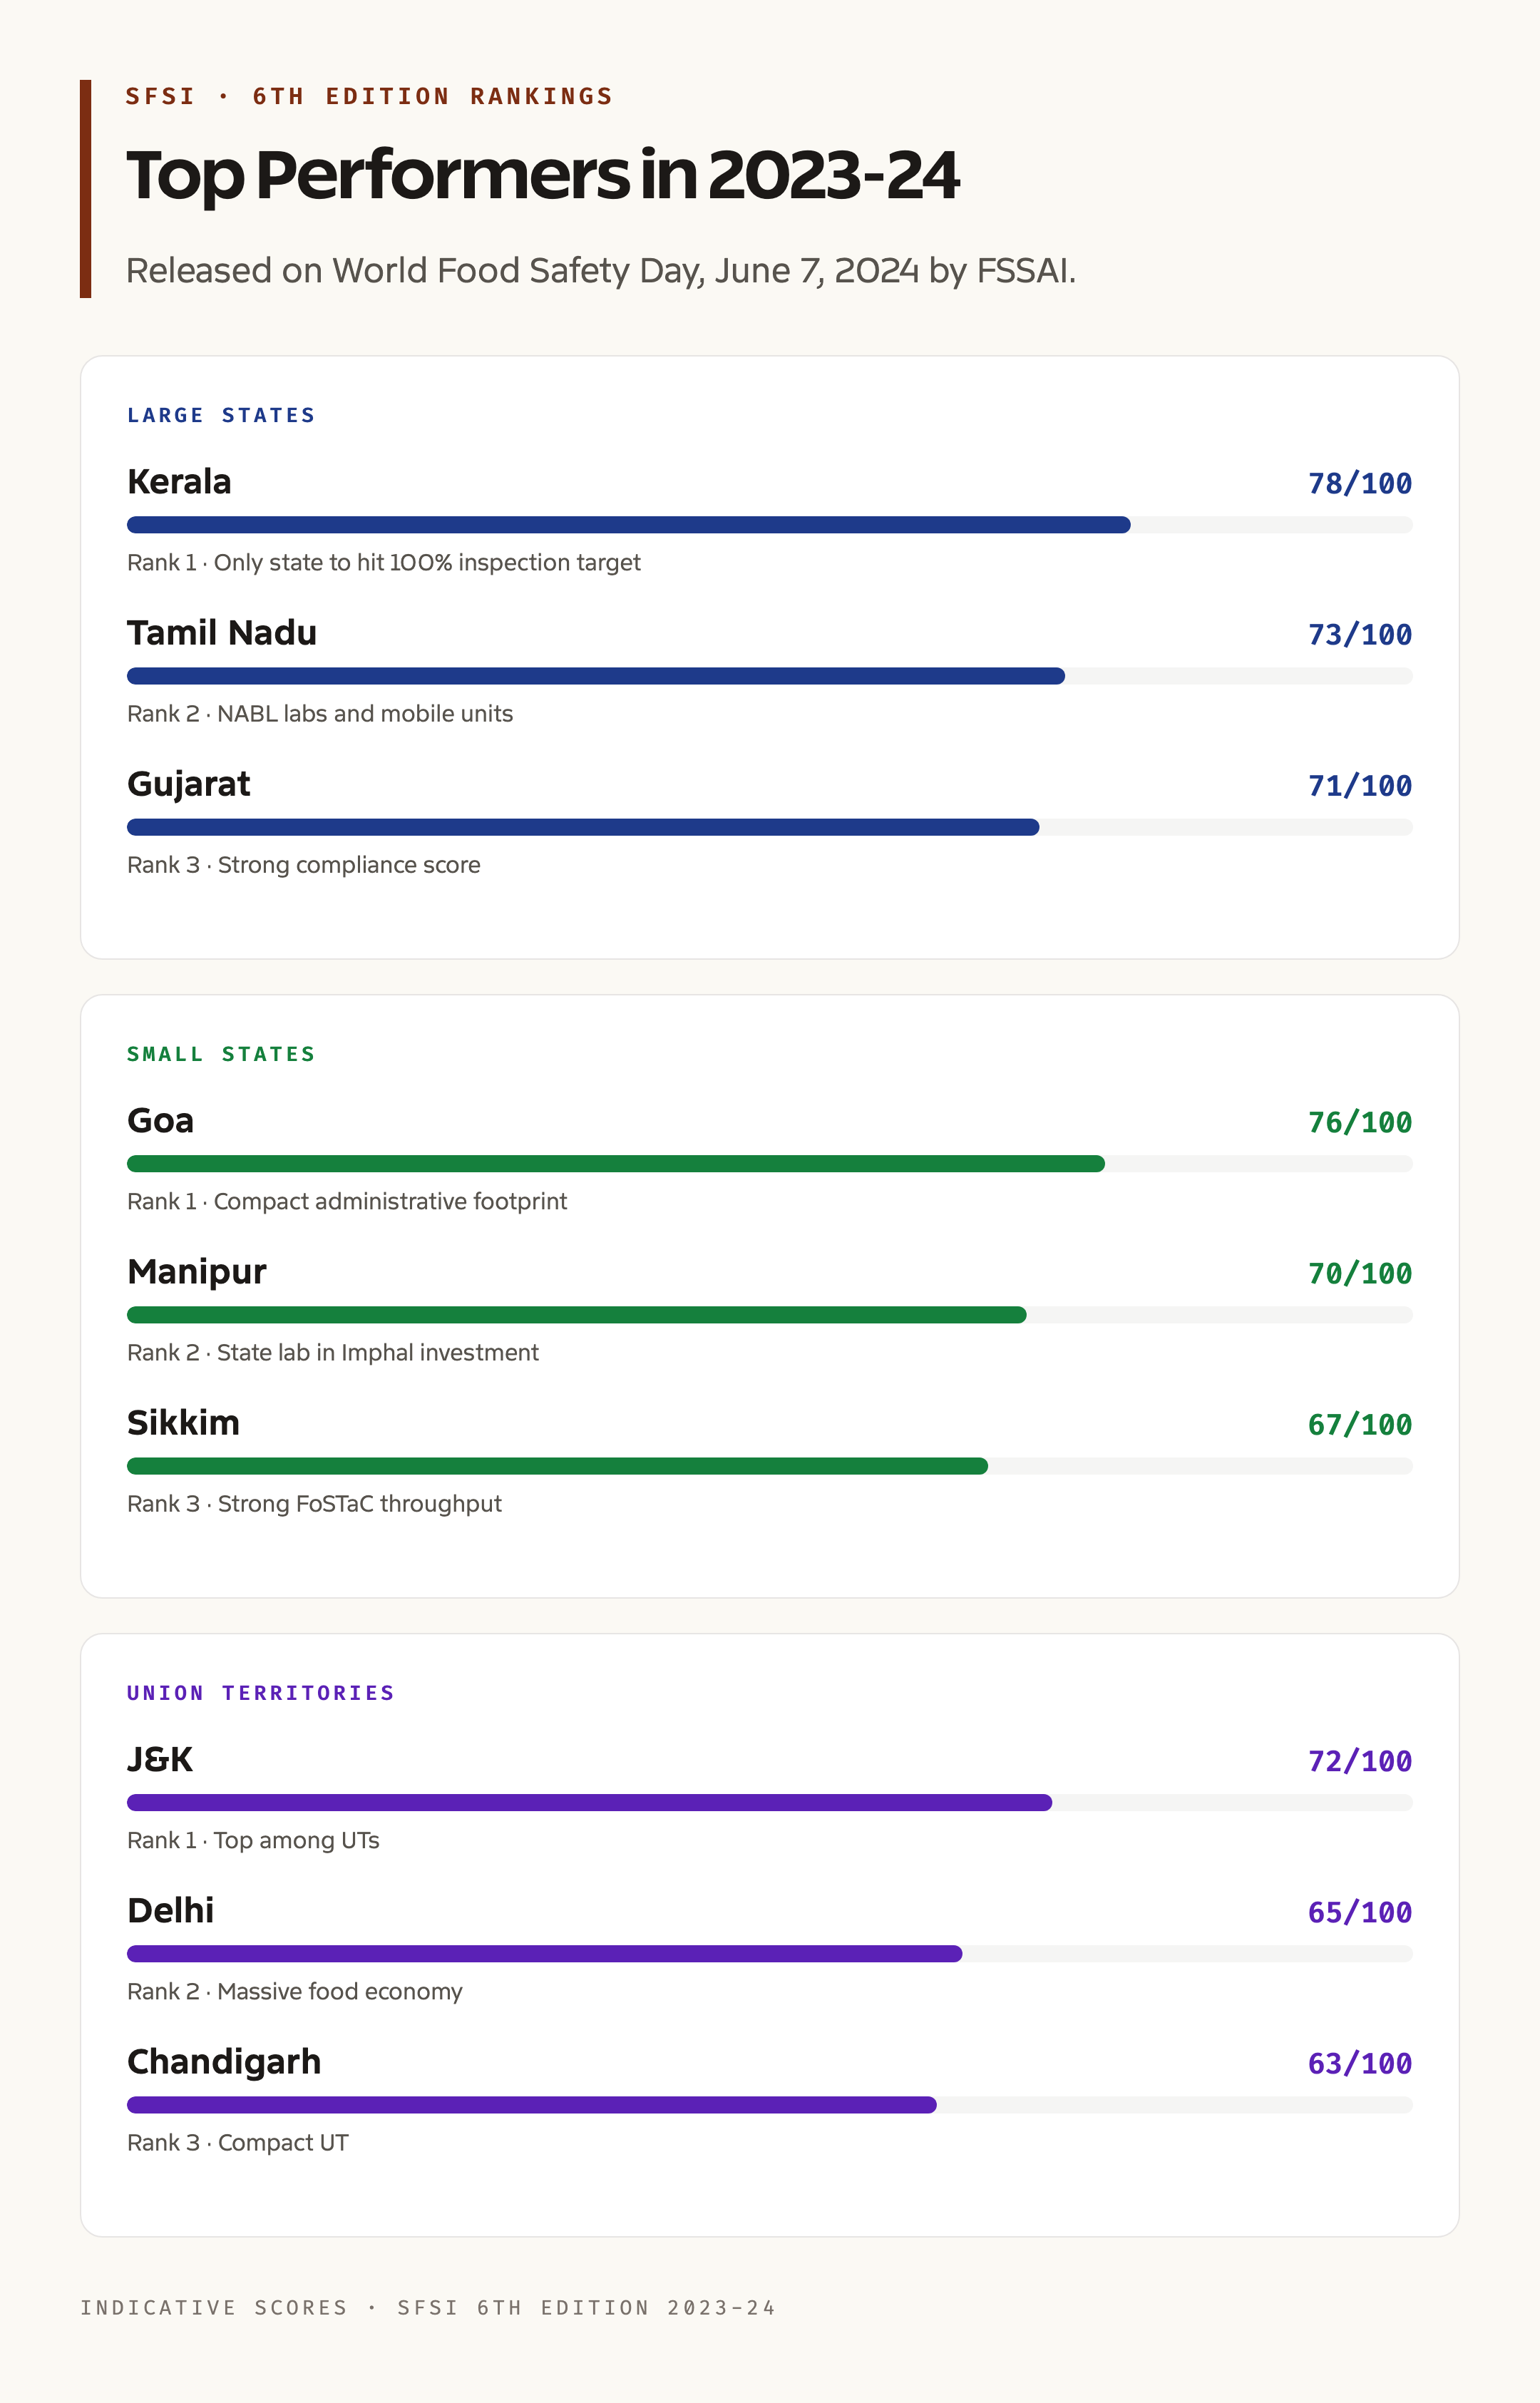This screenshot has height=2403, width=1540.
Task: Click the SMALL STATES section label
Action: pyautogui.click(x=221, y=1054)
